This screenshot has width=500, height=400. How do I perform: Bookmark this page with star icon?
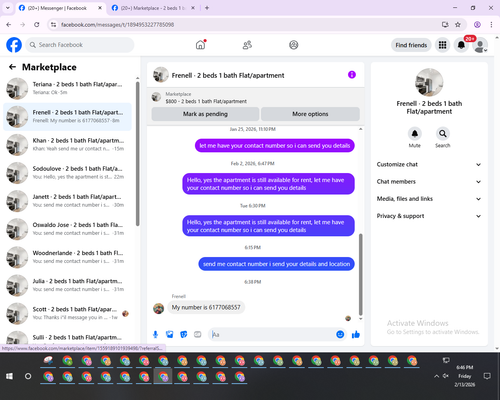[x=458, y=24]
